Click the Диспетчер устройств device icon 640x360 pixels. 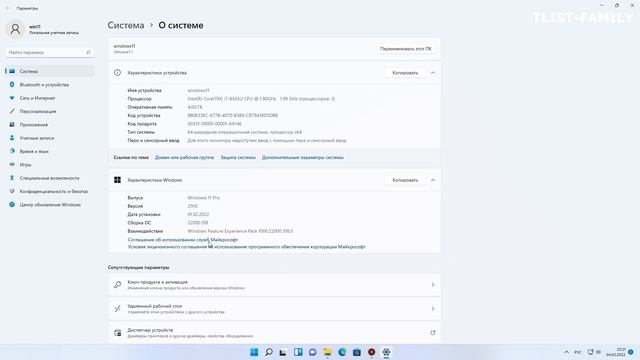pos(118,333)
